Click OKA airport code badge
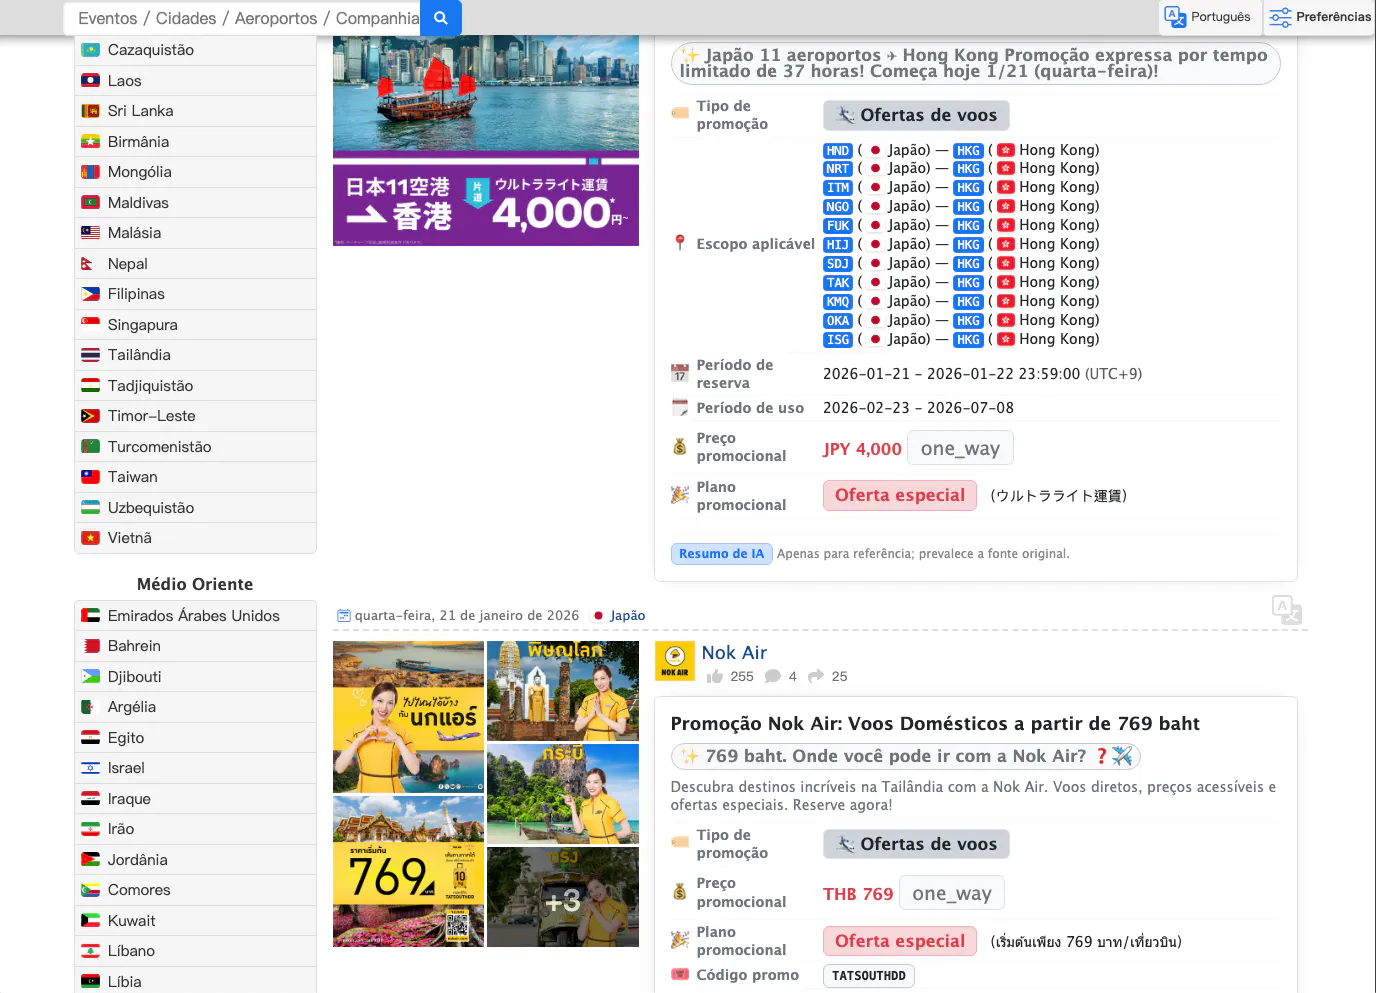The image size is (1376, 993). coord(838,321)
